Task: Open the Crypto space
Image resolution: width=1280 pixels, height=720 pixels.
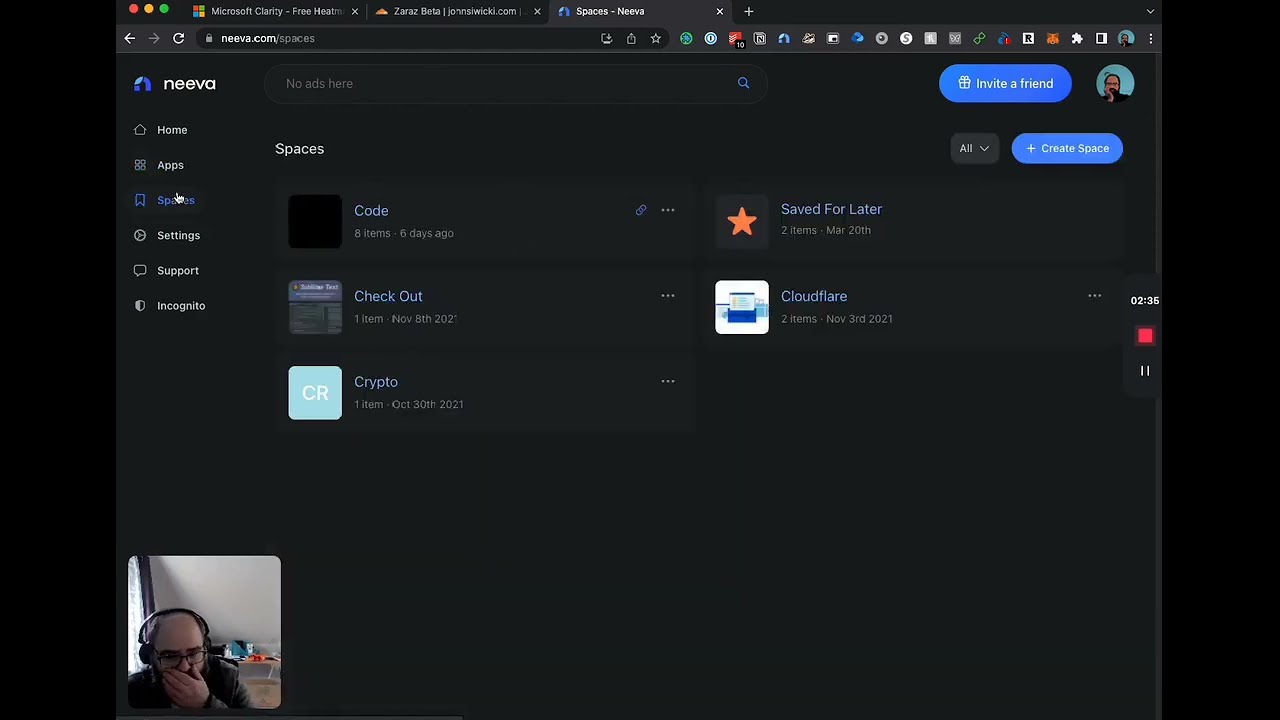Action: [376, 381]
